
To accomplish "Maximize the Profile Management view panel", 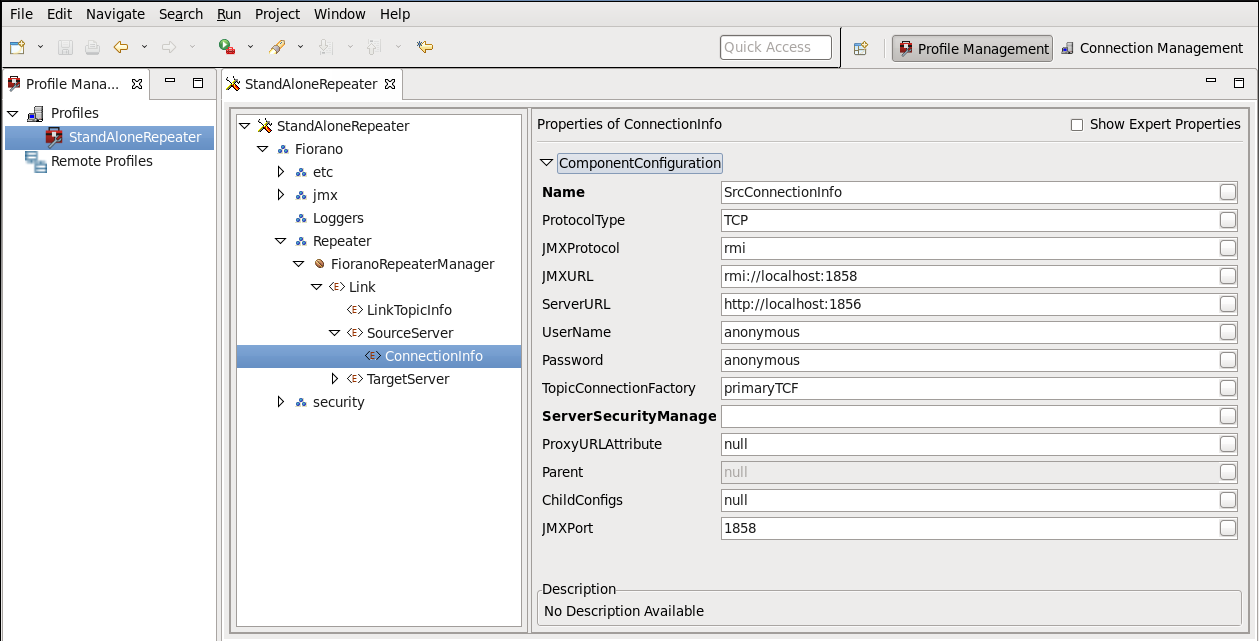I will (x=198, y=83).
